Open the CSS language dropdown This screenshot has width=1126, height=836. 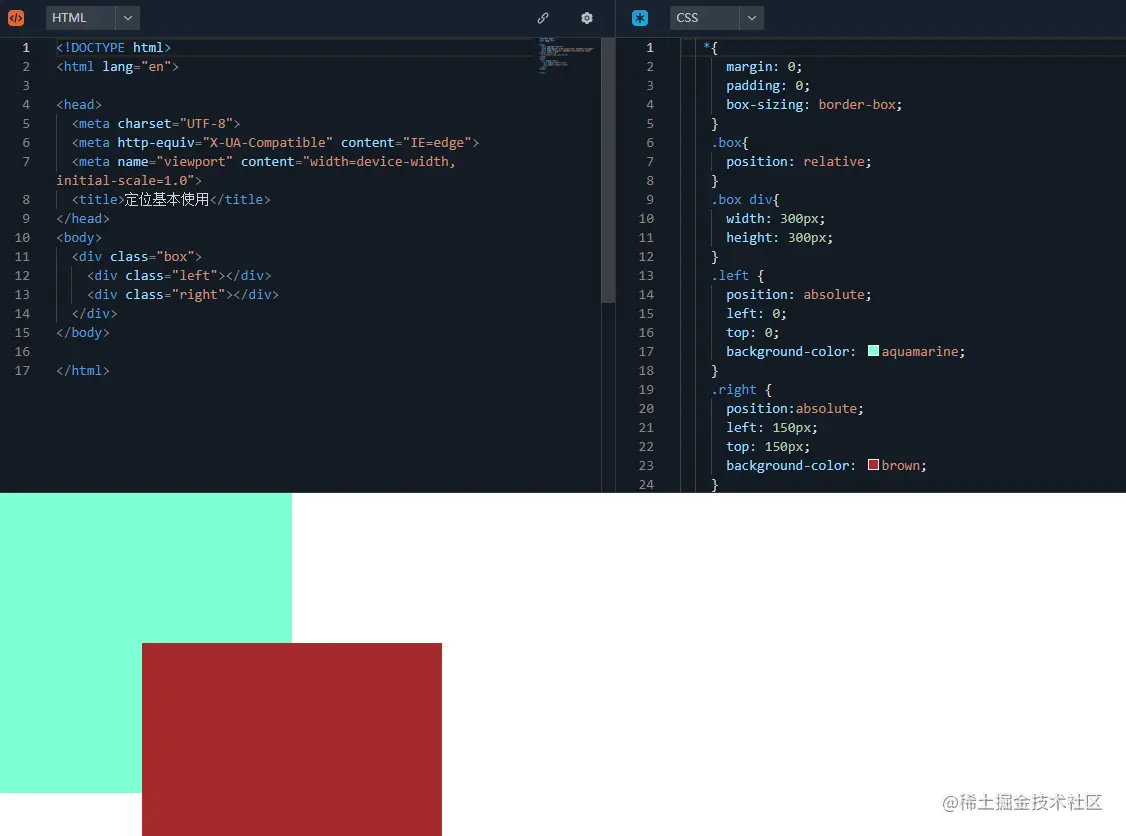pyautogui.click(x=700, y=17)
